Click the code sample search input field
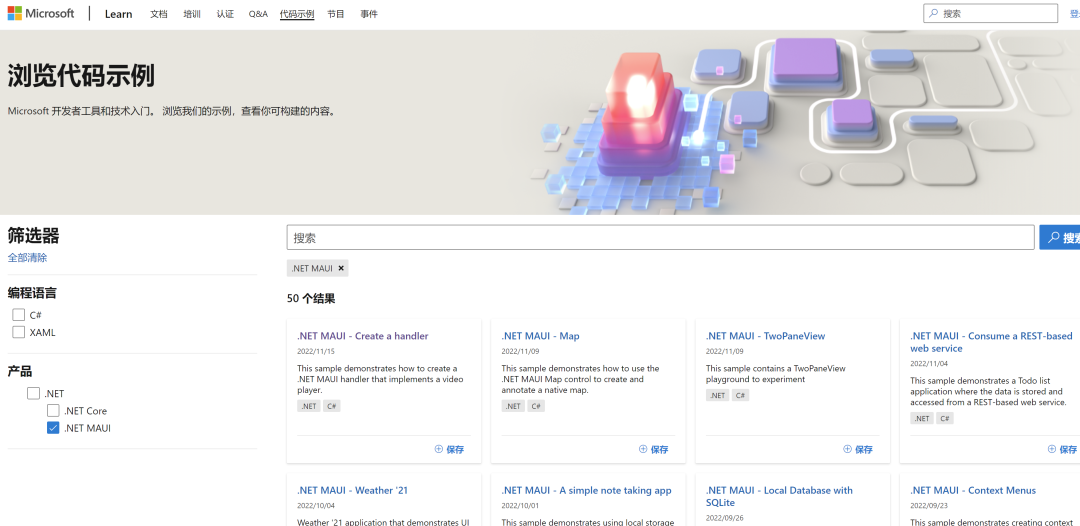The height and width of the screenshot is (526, 1080). (x=660, y=238)
